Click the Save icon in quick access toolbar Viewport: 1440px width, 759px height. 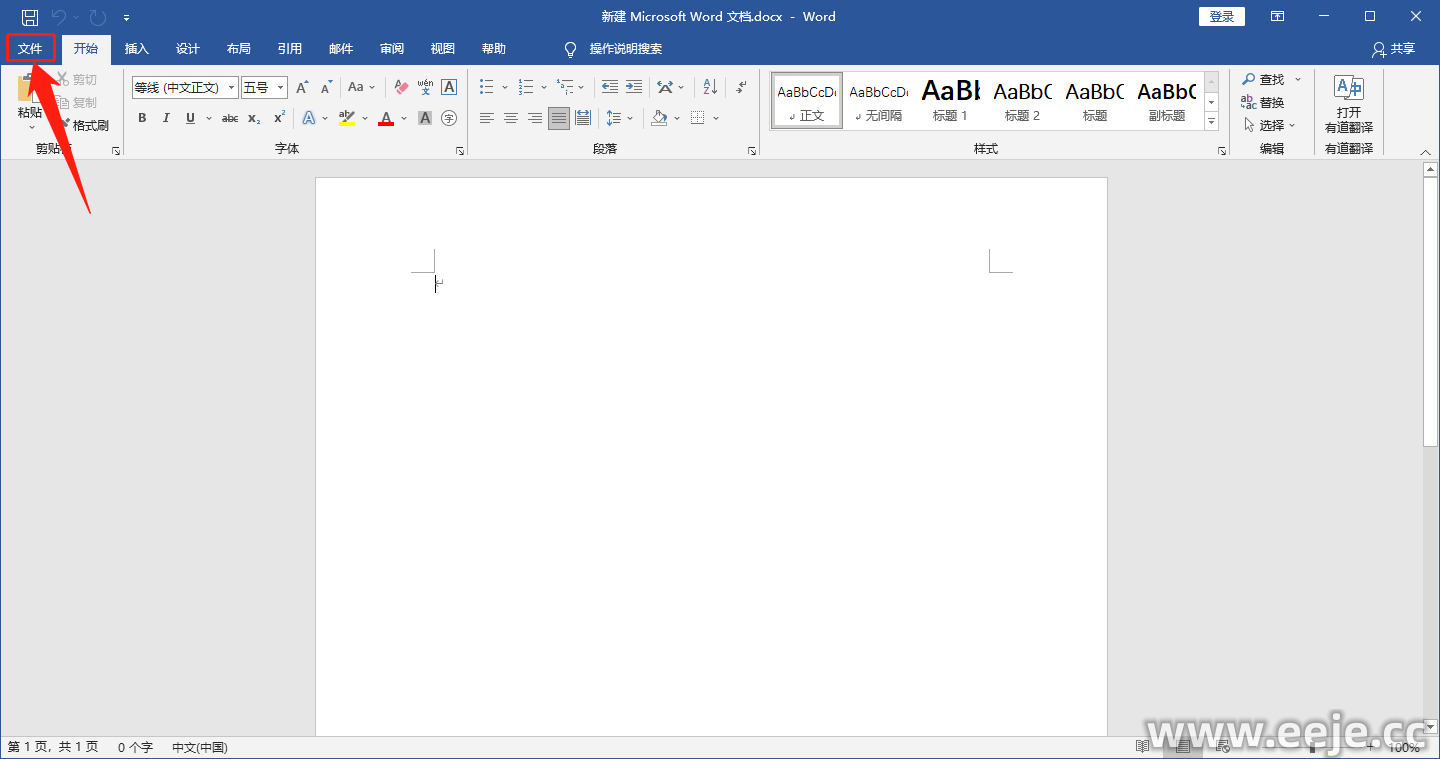30,17
